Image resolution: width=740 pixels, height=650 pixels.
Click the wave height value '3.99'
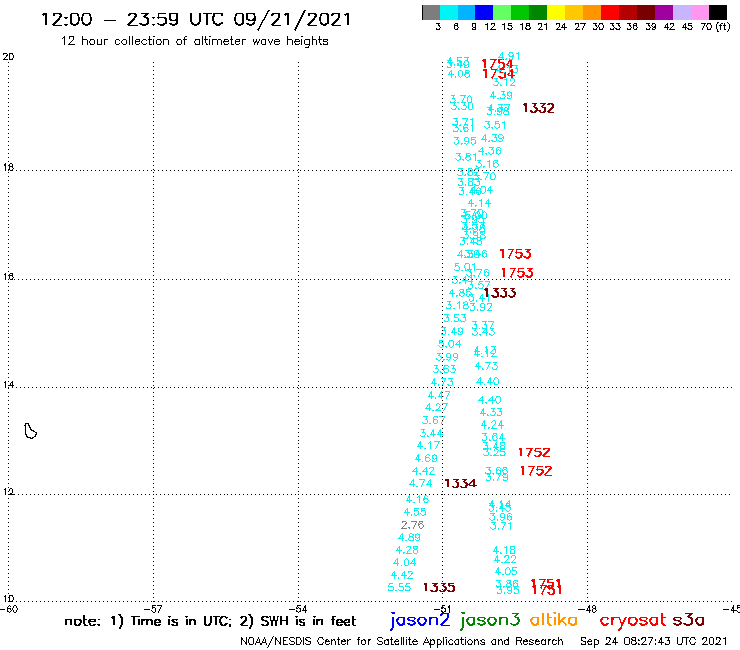[447, 357]
